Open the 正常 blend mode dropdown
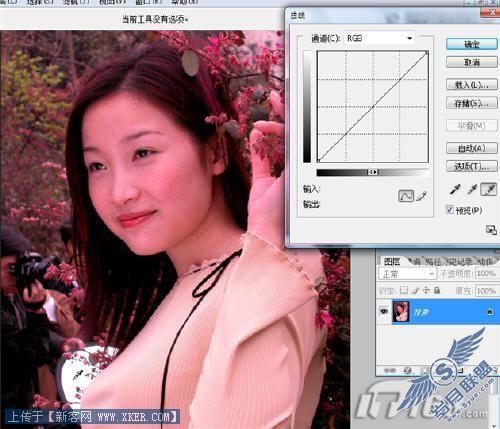This screenshot has width=500, height=429. pyautogui.click(x=407, y=274)
